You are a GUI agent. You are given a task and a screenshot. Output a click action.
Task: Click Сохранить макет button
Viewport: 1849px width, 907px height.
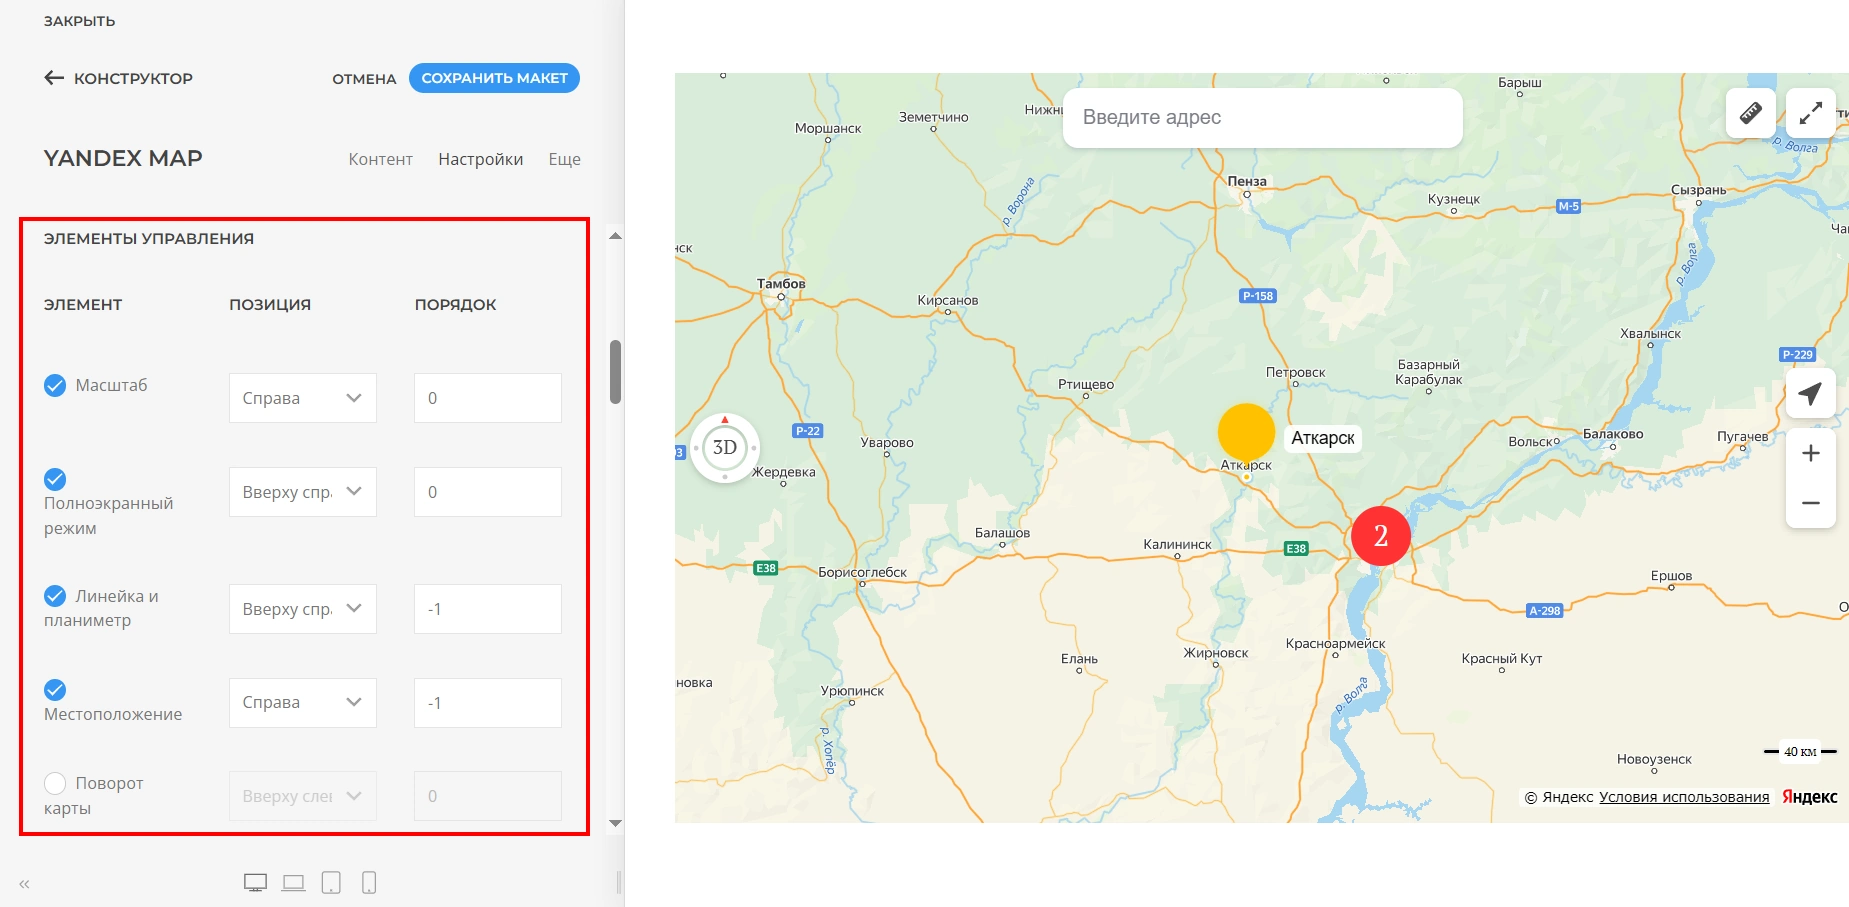494,78
